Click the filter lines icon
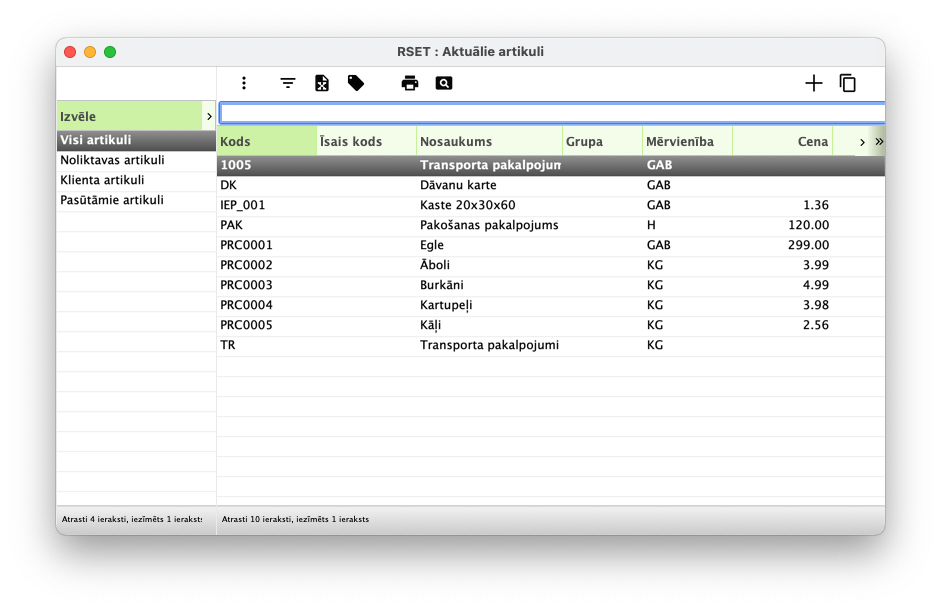 point(288,84)
